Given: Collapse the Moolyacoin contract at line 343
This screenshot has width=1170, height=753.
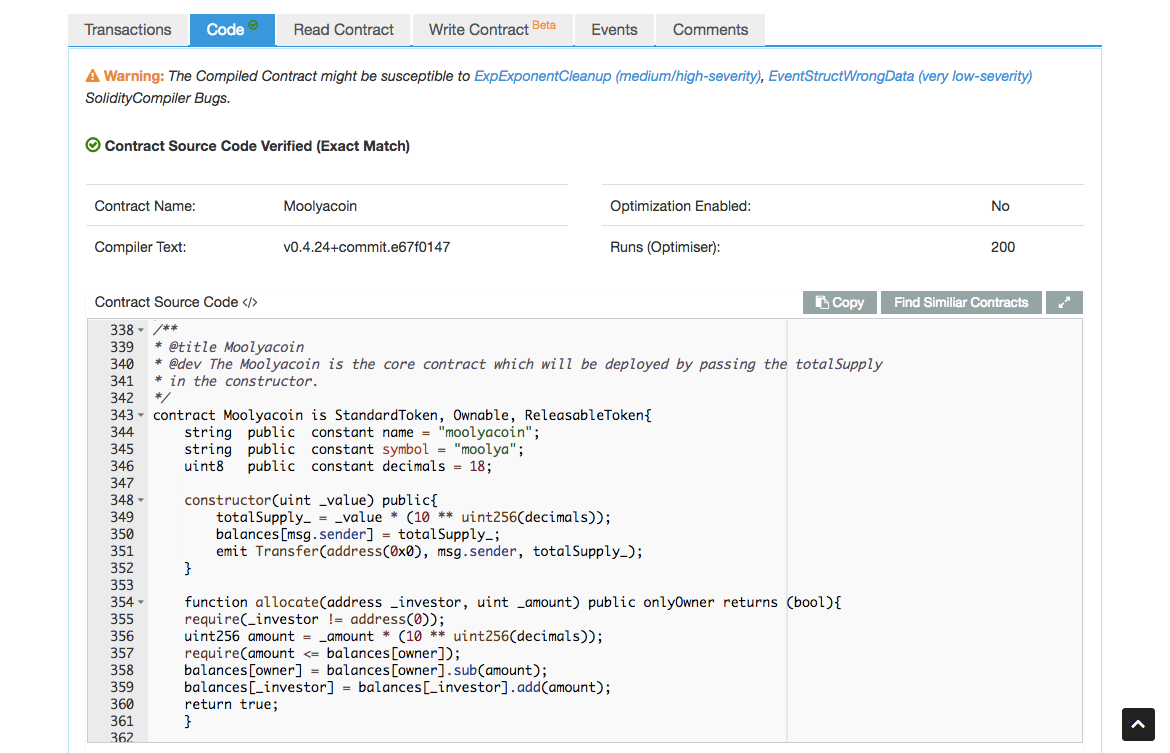Looking at the screenshot, I should coord(141,415).
